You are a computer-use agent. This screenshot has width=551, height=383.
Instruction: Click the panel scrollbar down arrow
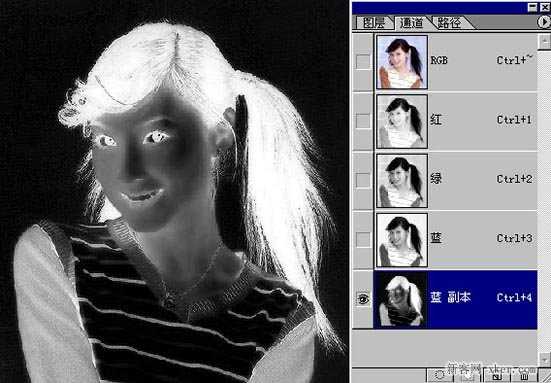(544, 358)
